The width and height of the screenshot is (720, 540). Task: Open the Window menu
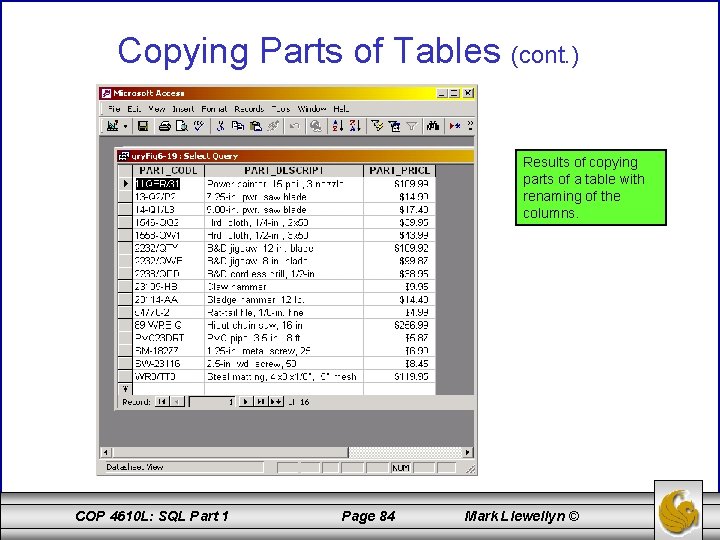pos(312,109)
